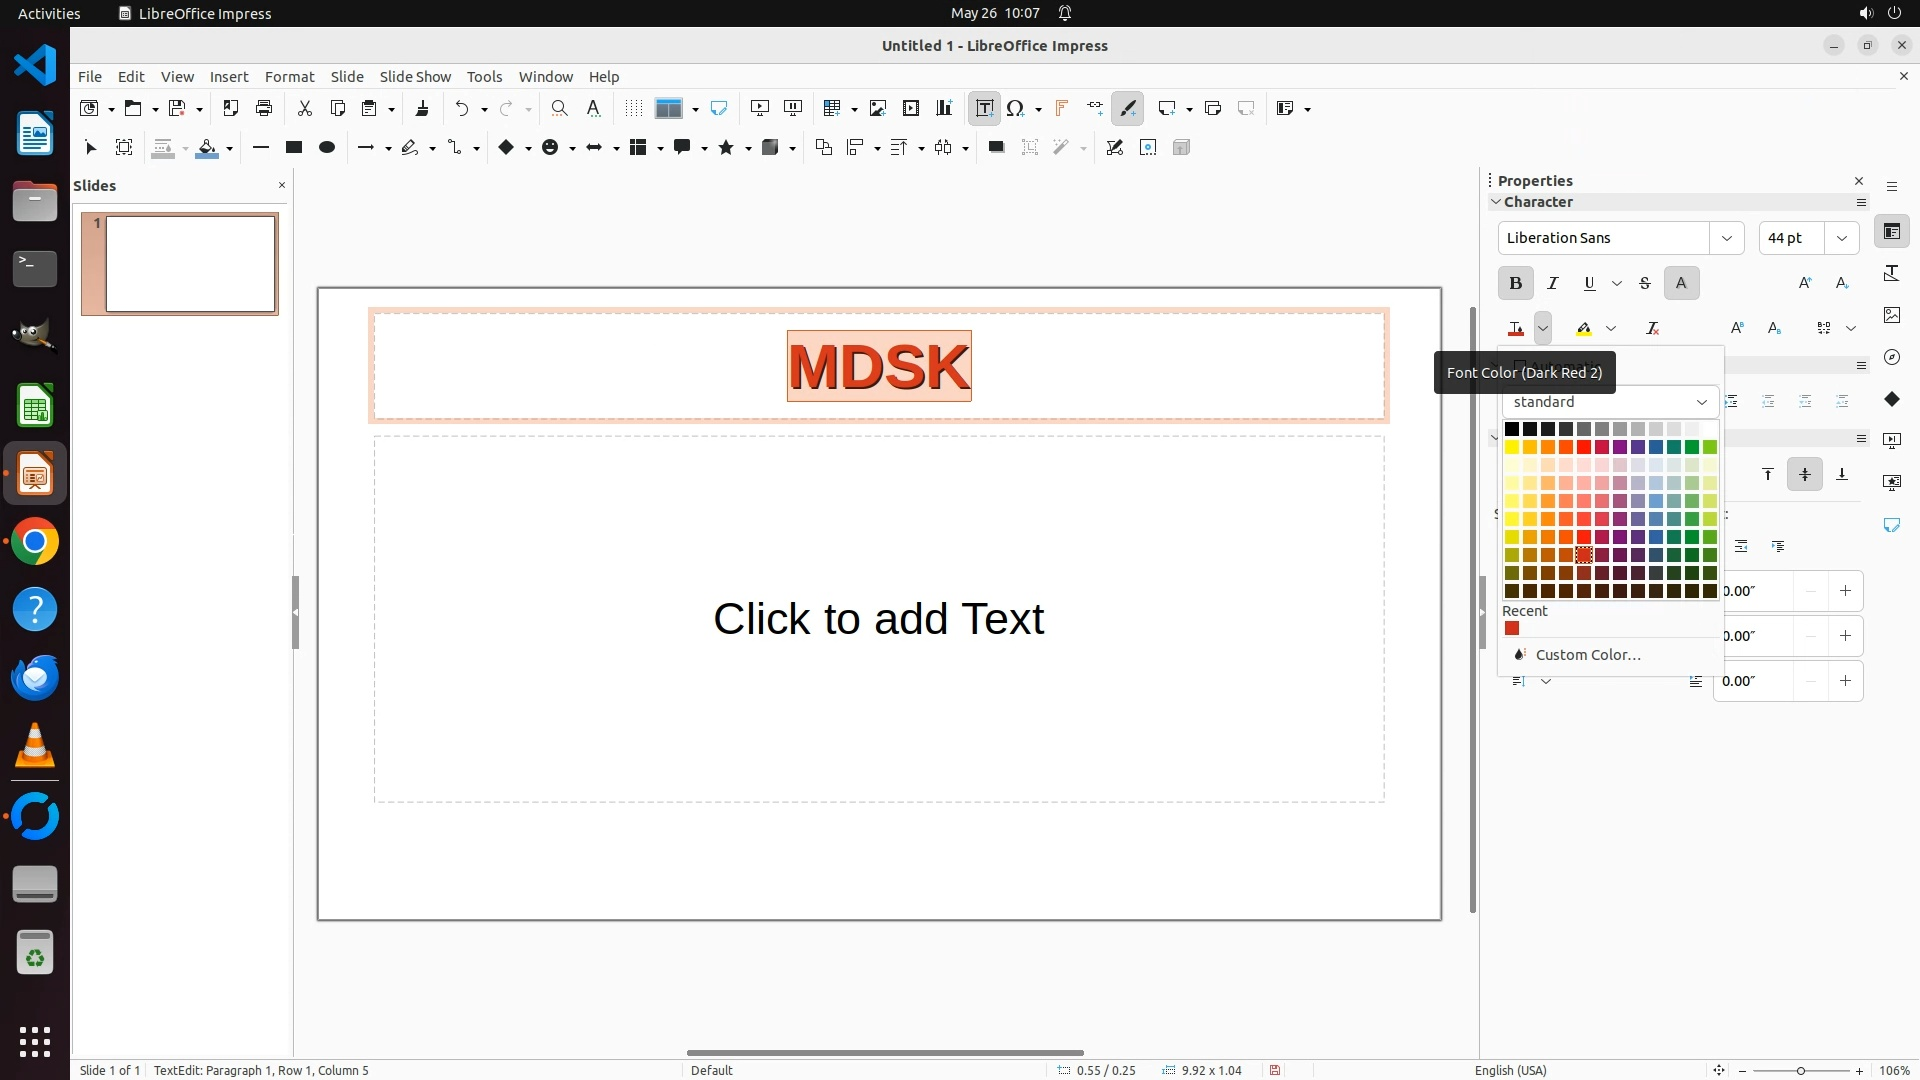Screen dimensions: 1920x1080
Task: Open the Slide Show menu
Action: coord(414,76)
